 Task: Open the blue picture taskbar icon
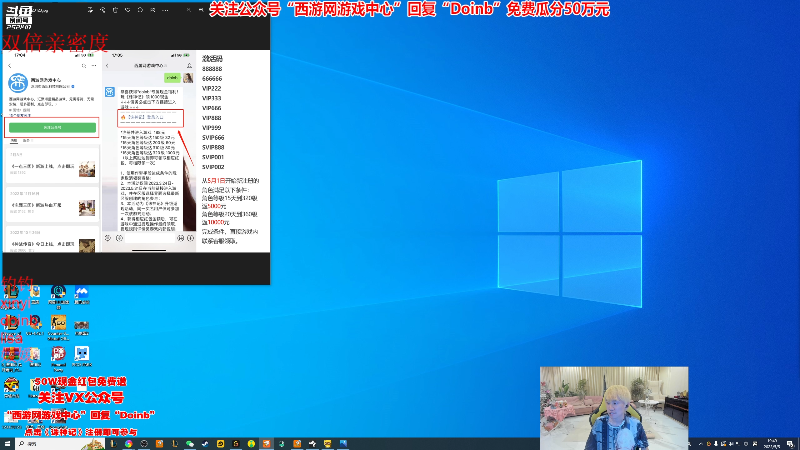pos(343,444)
